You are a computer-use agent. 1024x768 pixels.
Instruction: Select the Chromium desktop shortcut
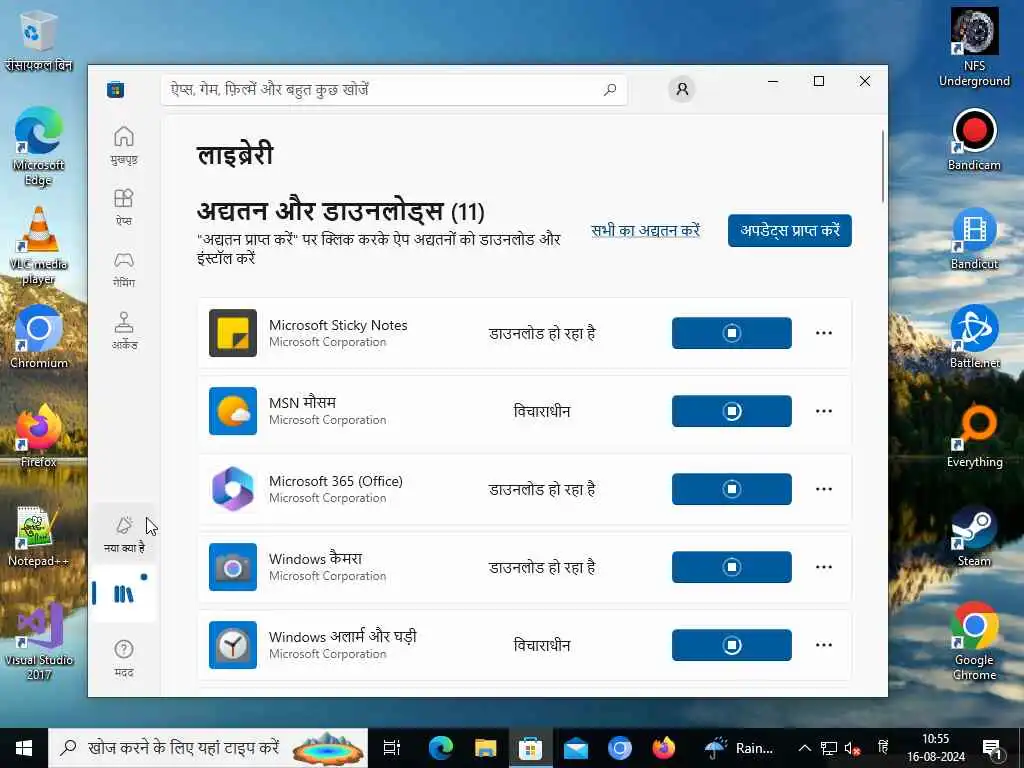(38, 338)
